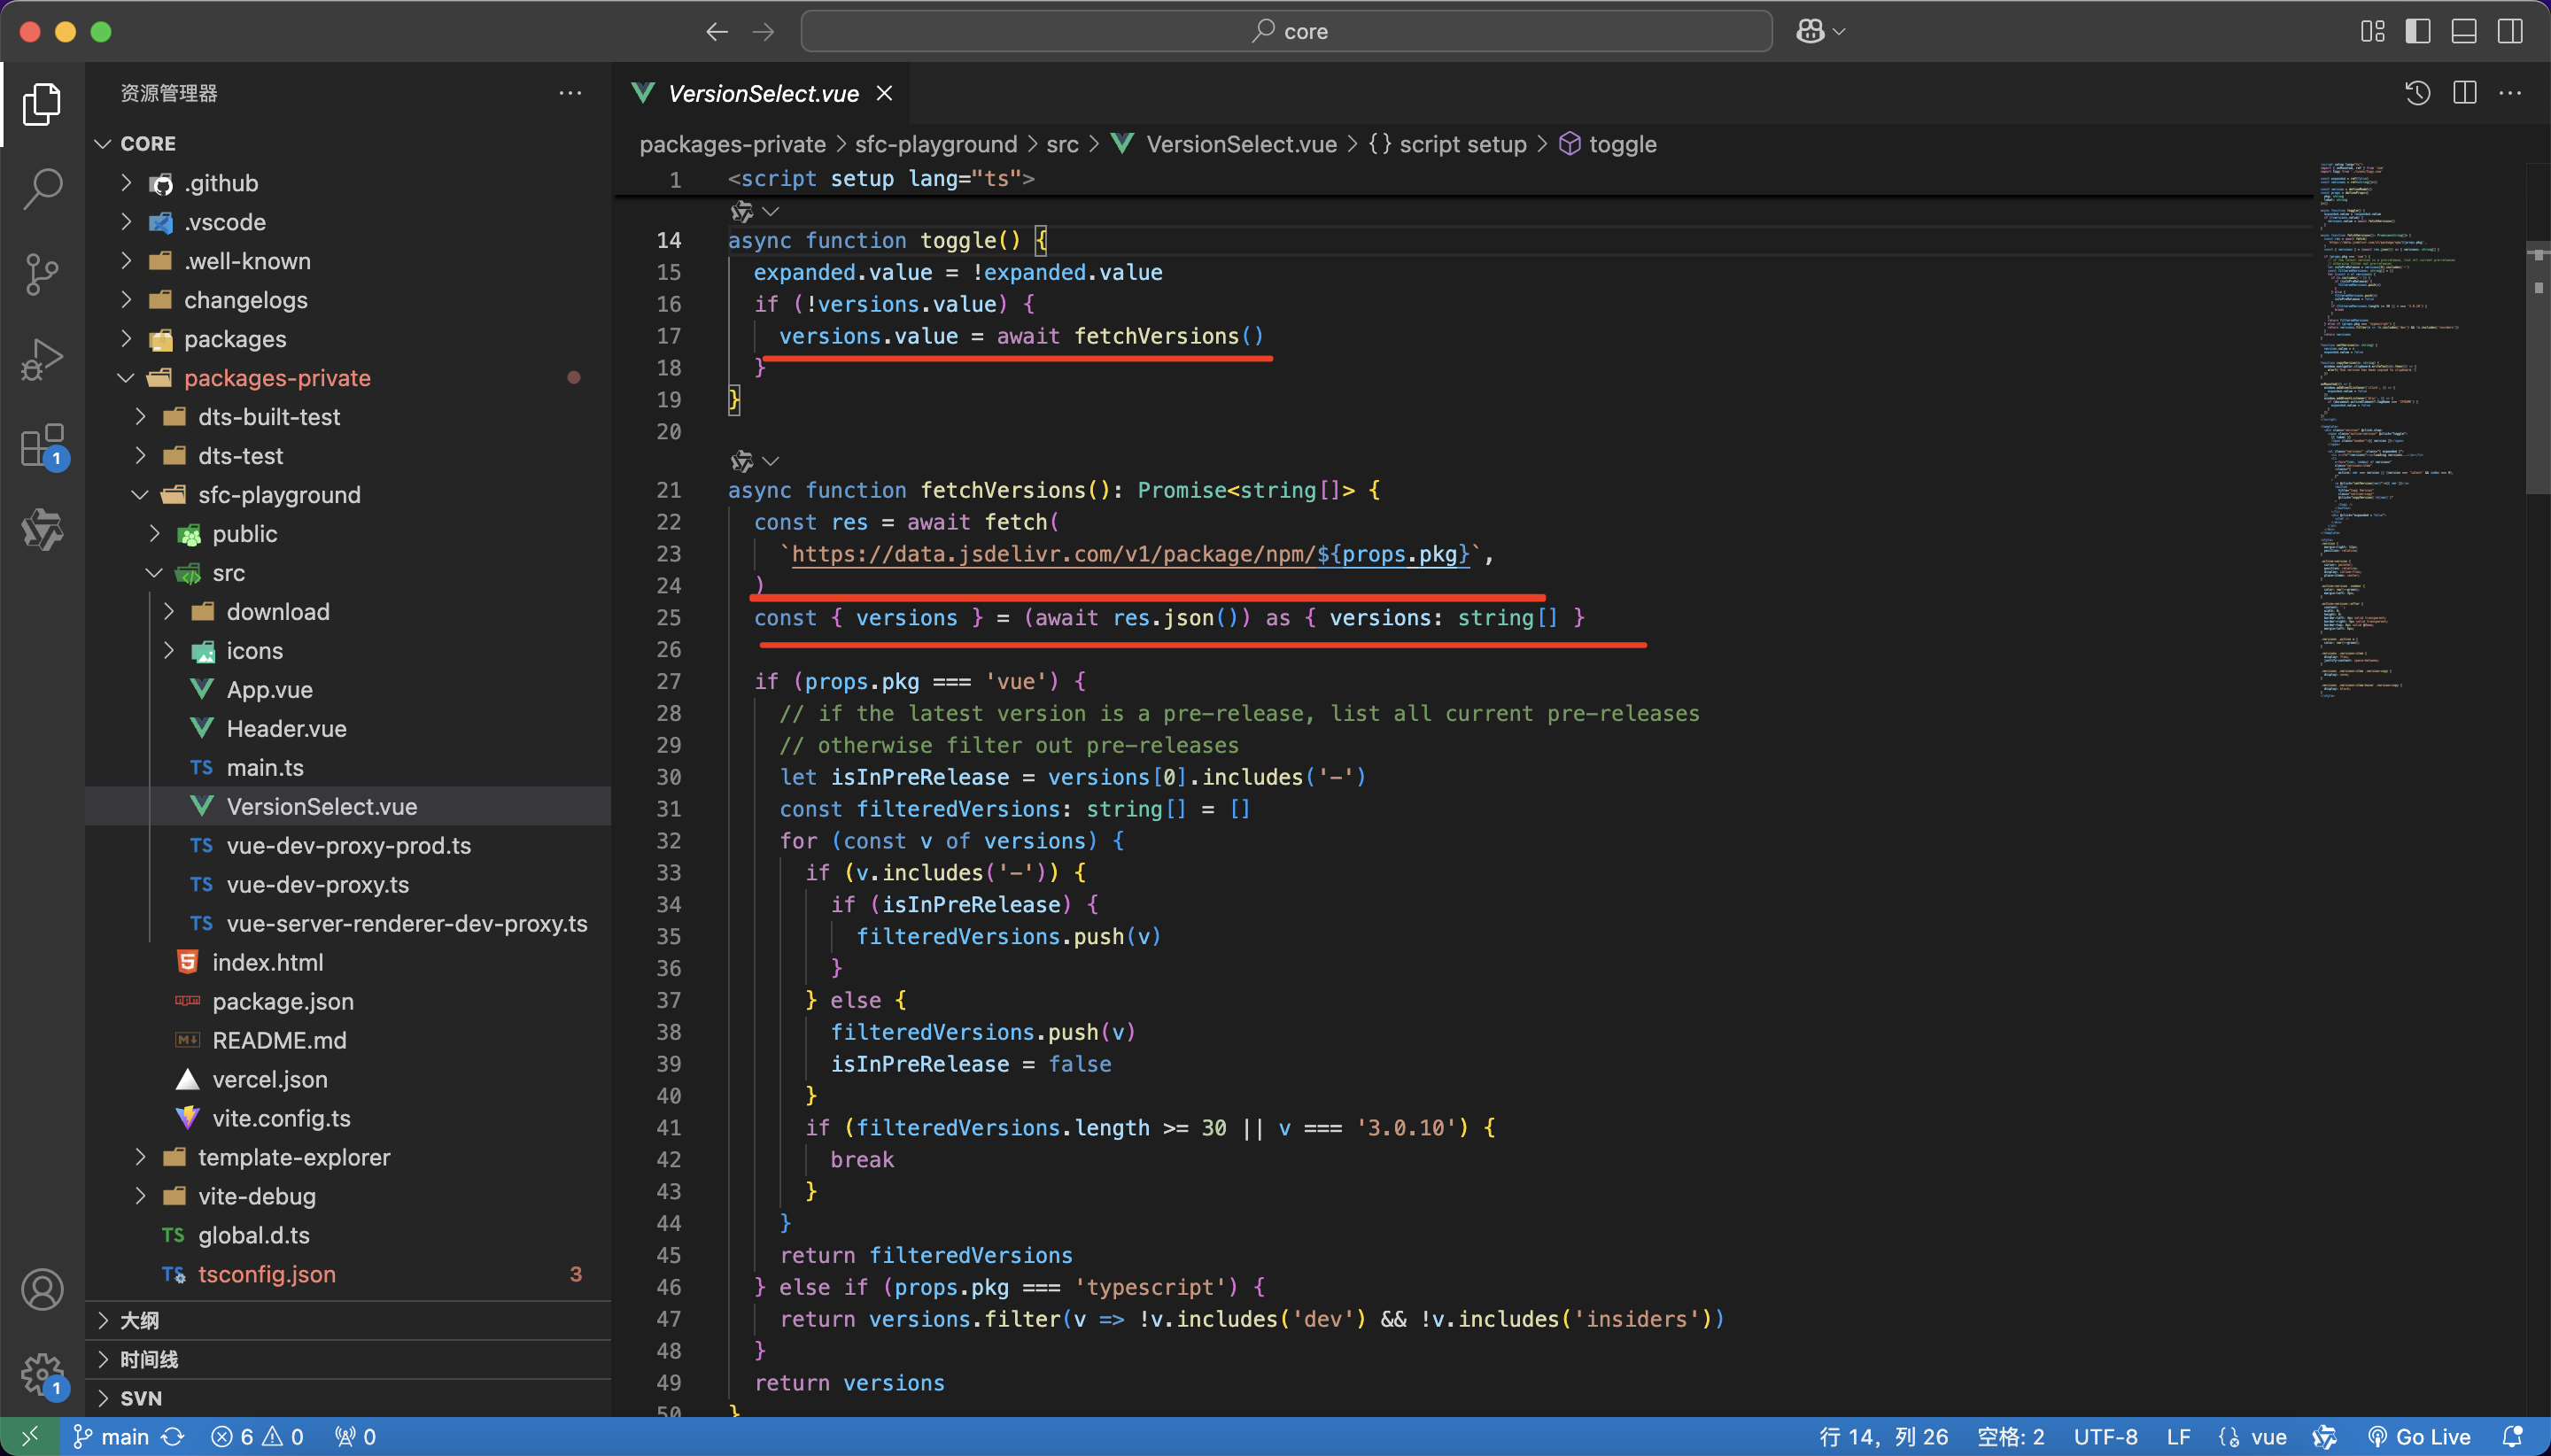Collapse the CORE root folder
Viewport: 2551px width, 1456px height.
coord(148,144)
